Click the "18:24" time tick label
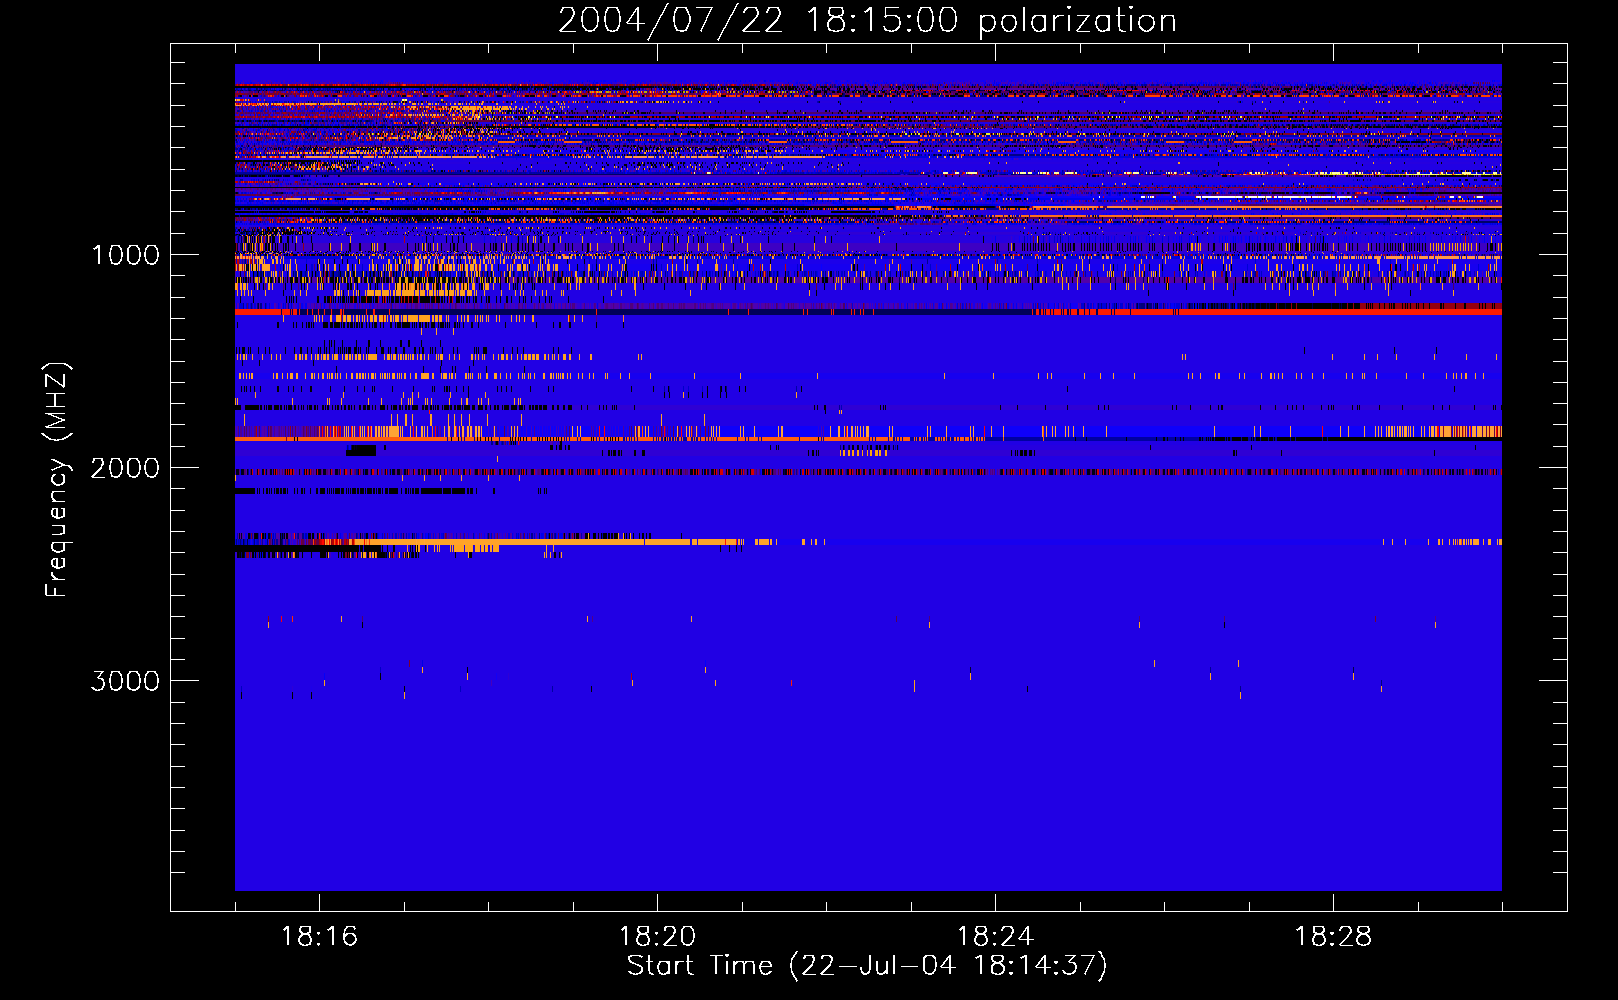The width and height of the screenshot is (1618, 1000). pyautogui.click(x=995, y=937)
